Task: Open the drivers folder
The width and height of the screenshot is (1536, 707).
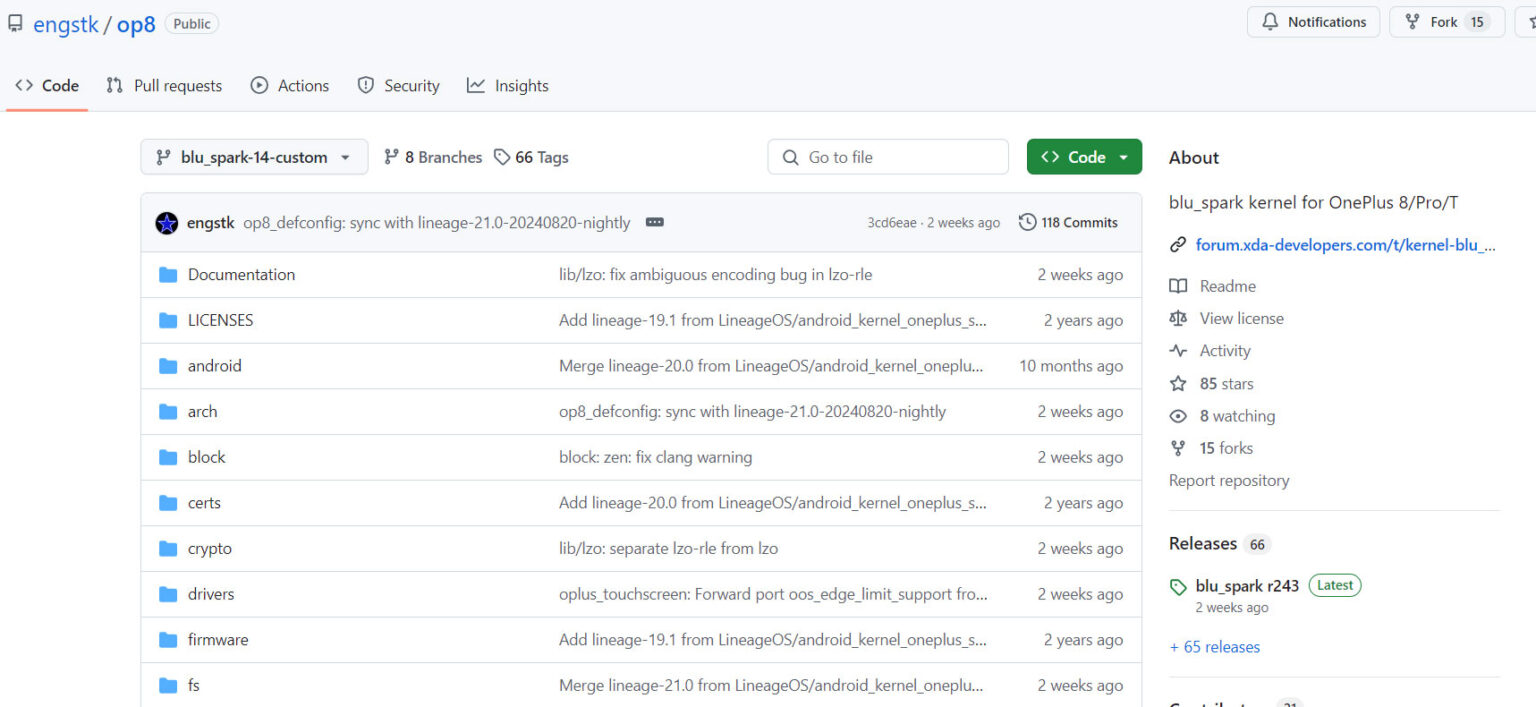Action: 211,594
